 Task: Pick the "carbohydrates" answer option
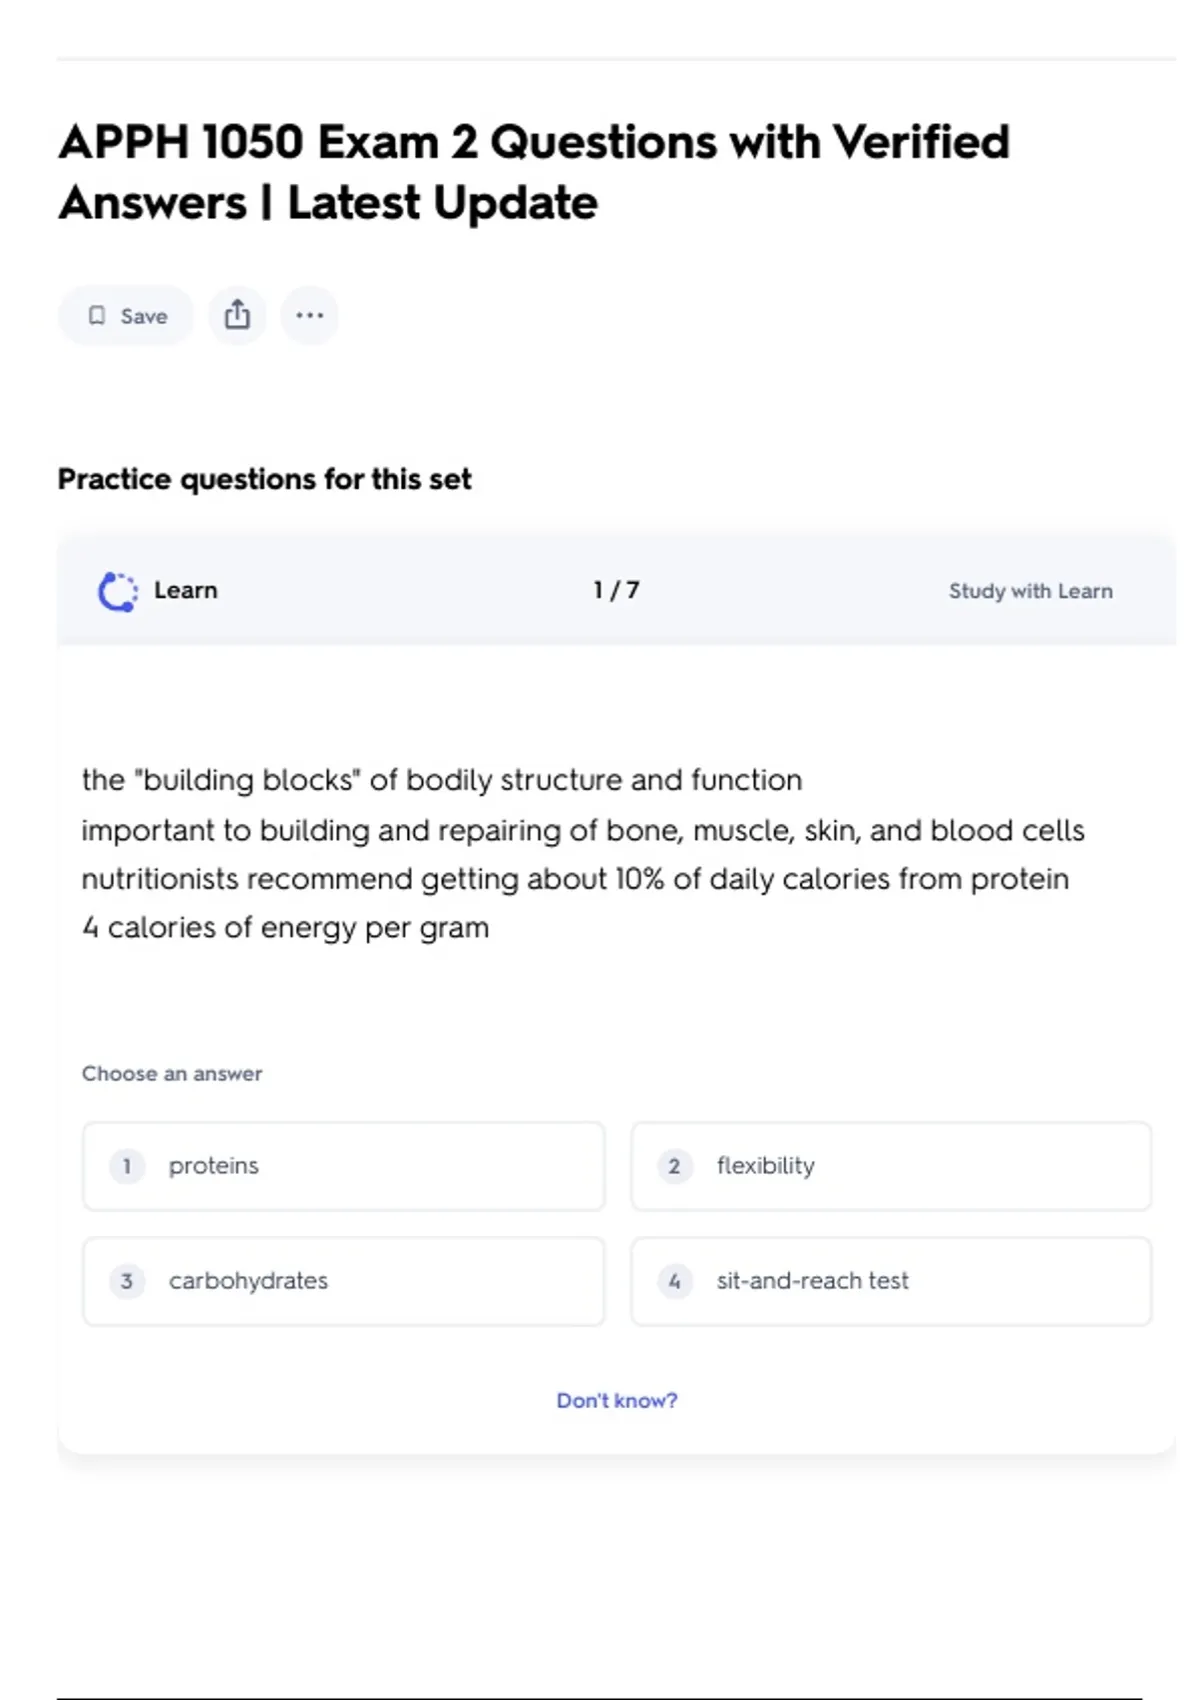[343, 1281]
